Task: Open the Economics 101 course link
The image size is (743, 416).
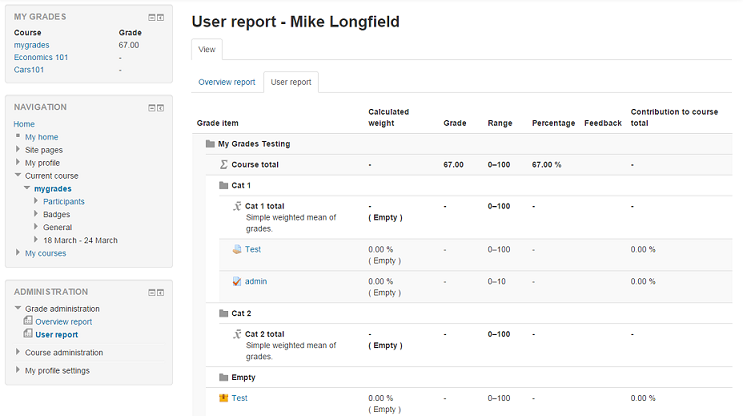Action: click(x=41, y=57)
